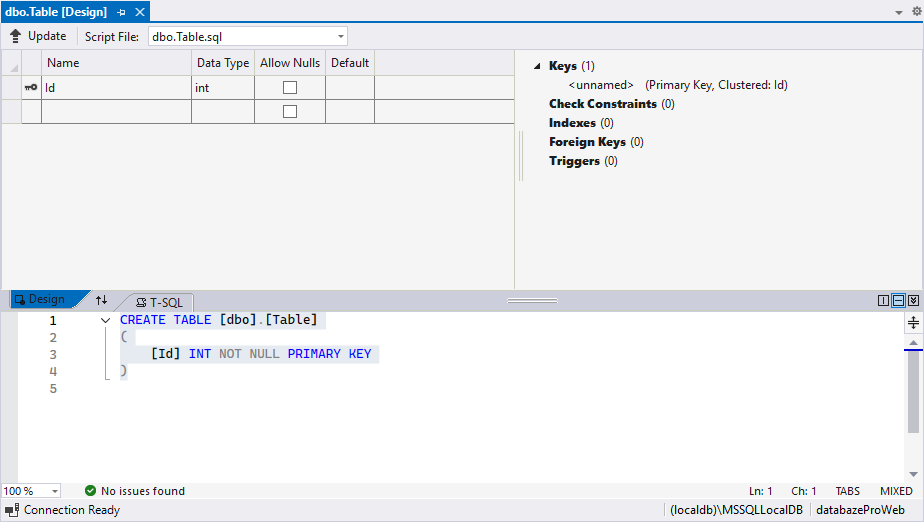The height and width of the screenshot is (522, 924).
Task: Click the PRIMARY KEY keyword in code
Action: pos(329,353)
